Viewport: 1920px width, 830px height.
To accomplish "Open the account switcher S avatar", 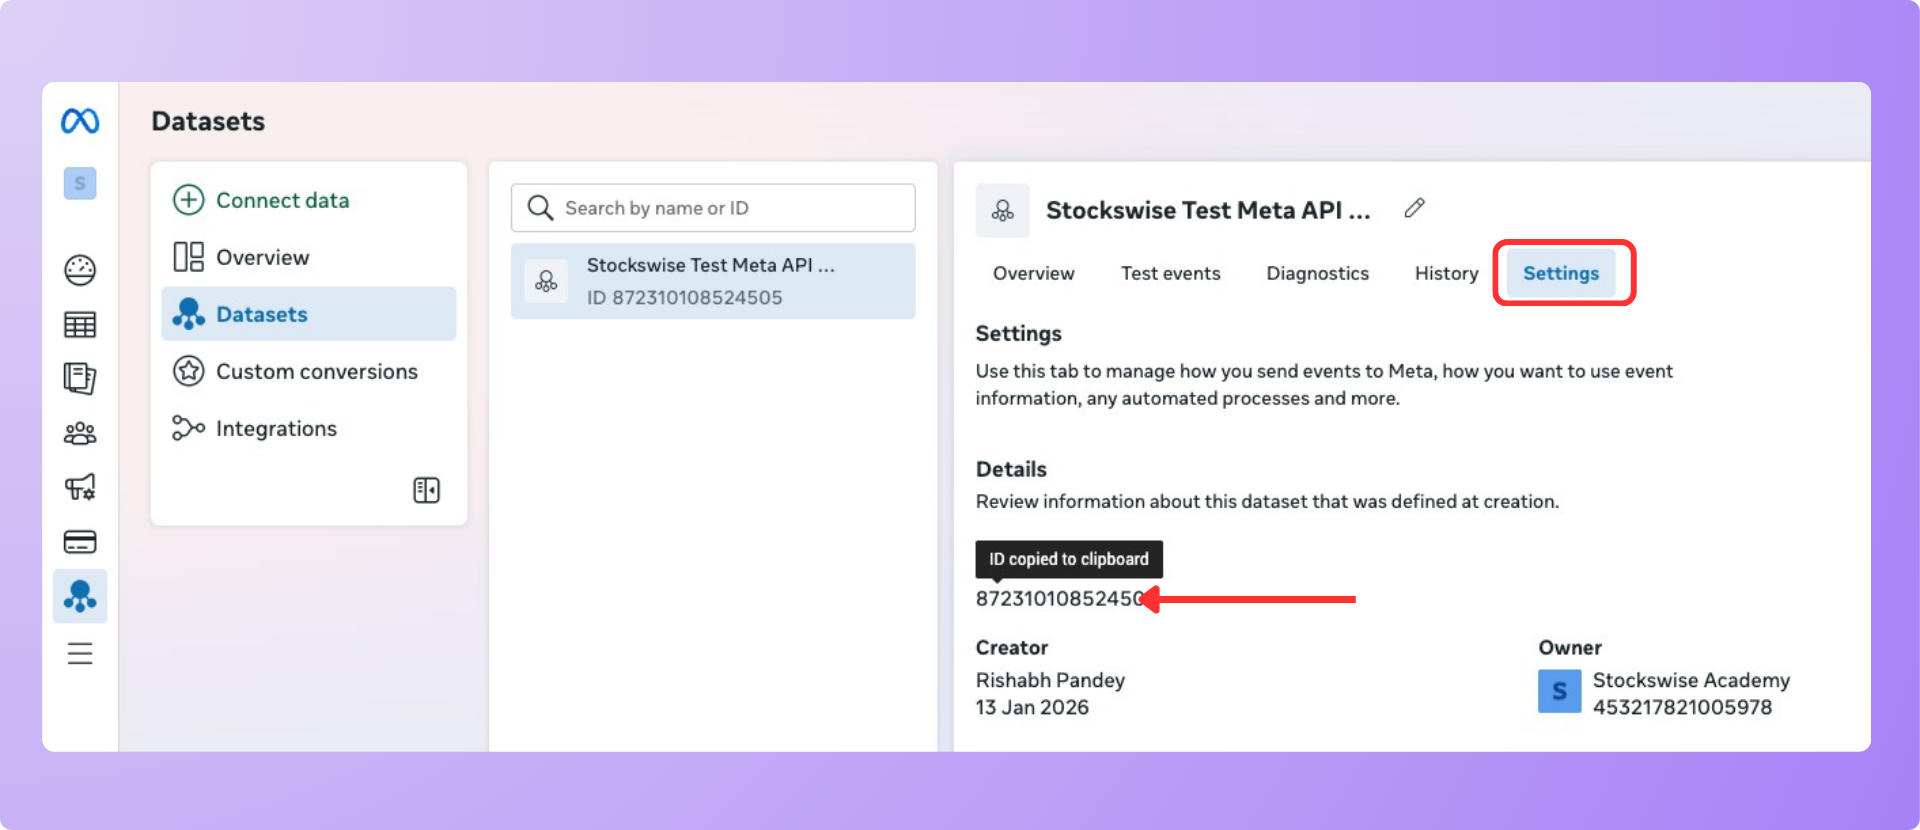I will (x=80, y=184).
